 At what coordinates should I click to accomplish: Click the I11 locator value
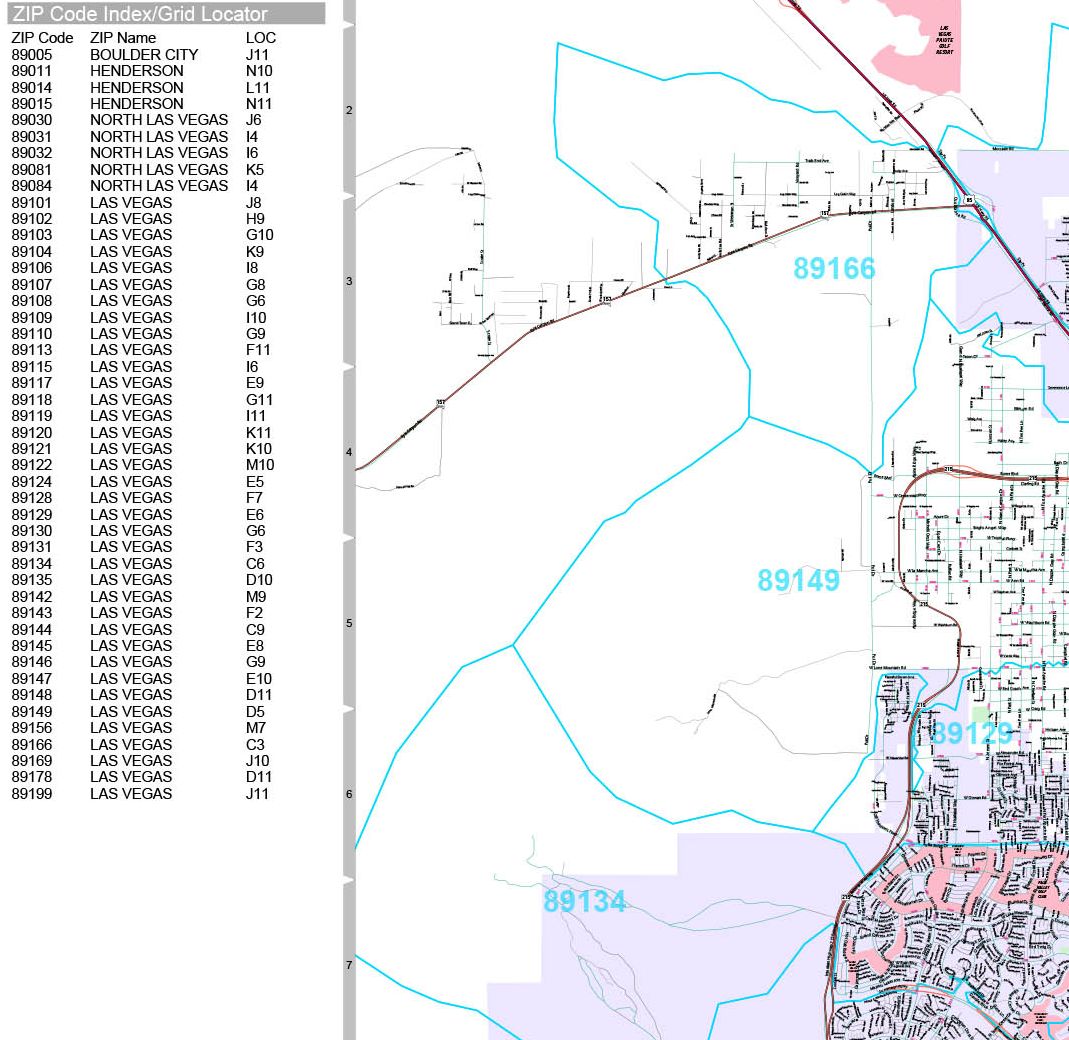(x=256, y=416)
